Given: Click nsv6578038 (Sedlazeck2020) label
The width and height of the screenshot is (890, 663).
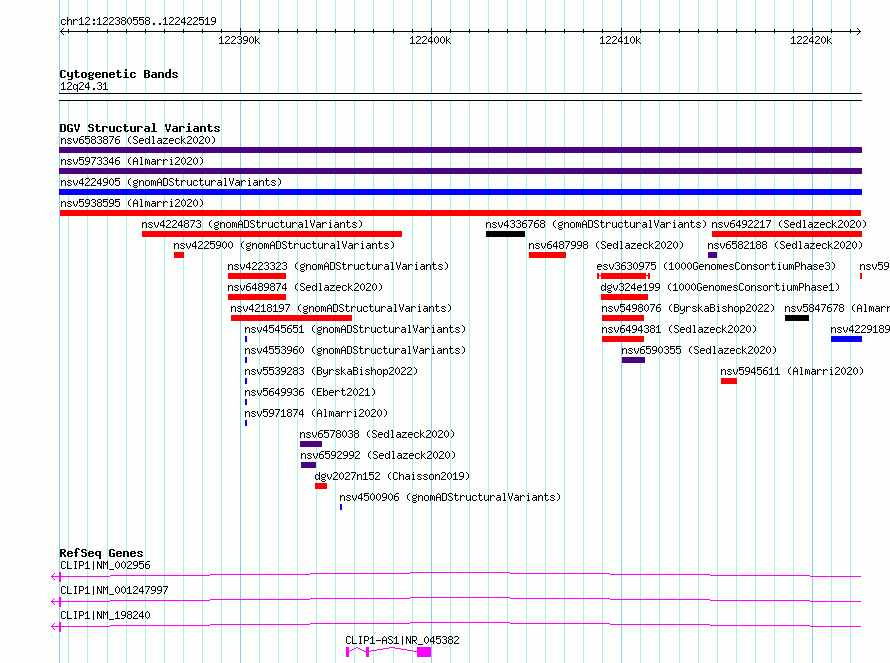Looking at the screenshot, I should pyautogui.click(x=377, y=434).
